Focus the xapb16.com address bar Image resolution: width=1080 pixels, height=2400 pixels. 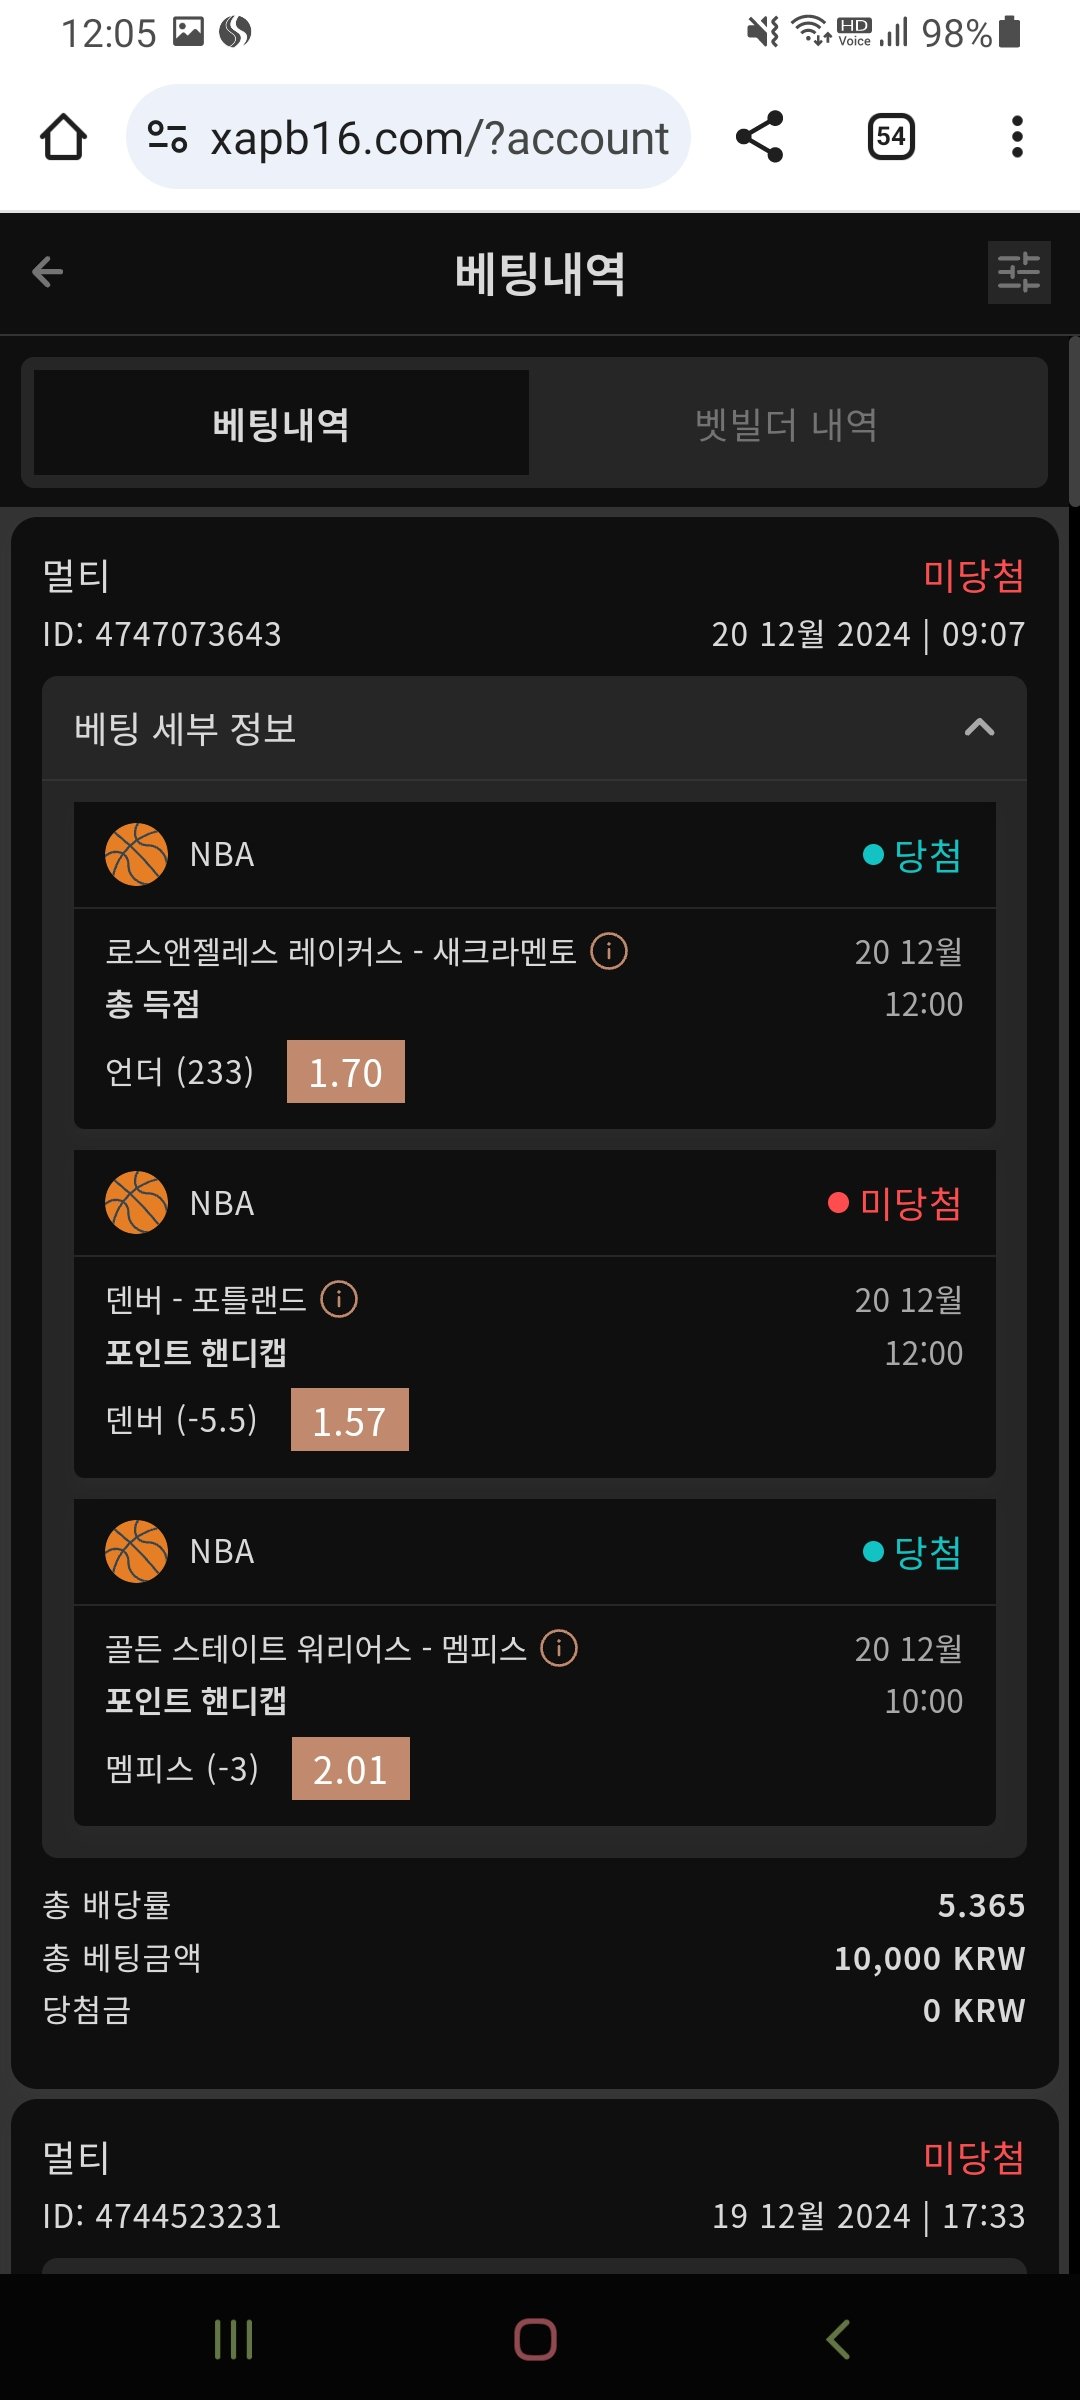[x=438, y=137]
